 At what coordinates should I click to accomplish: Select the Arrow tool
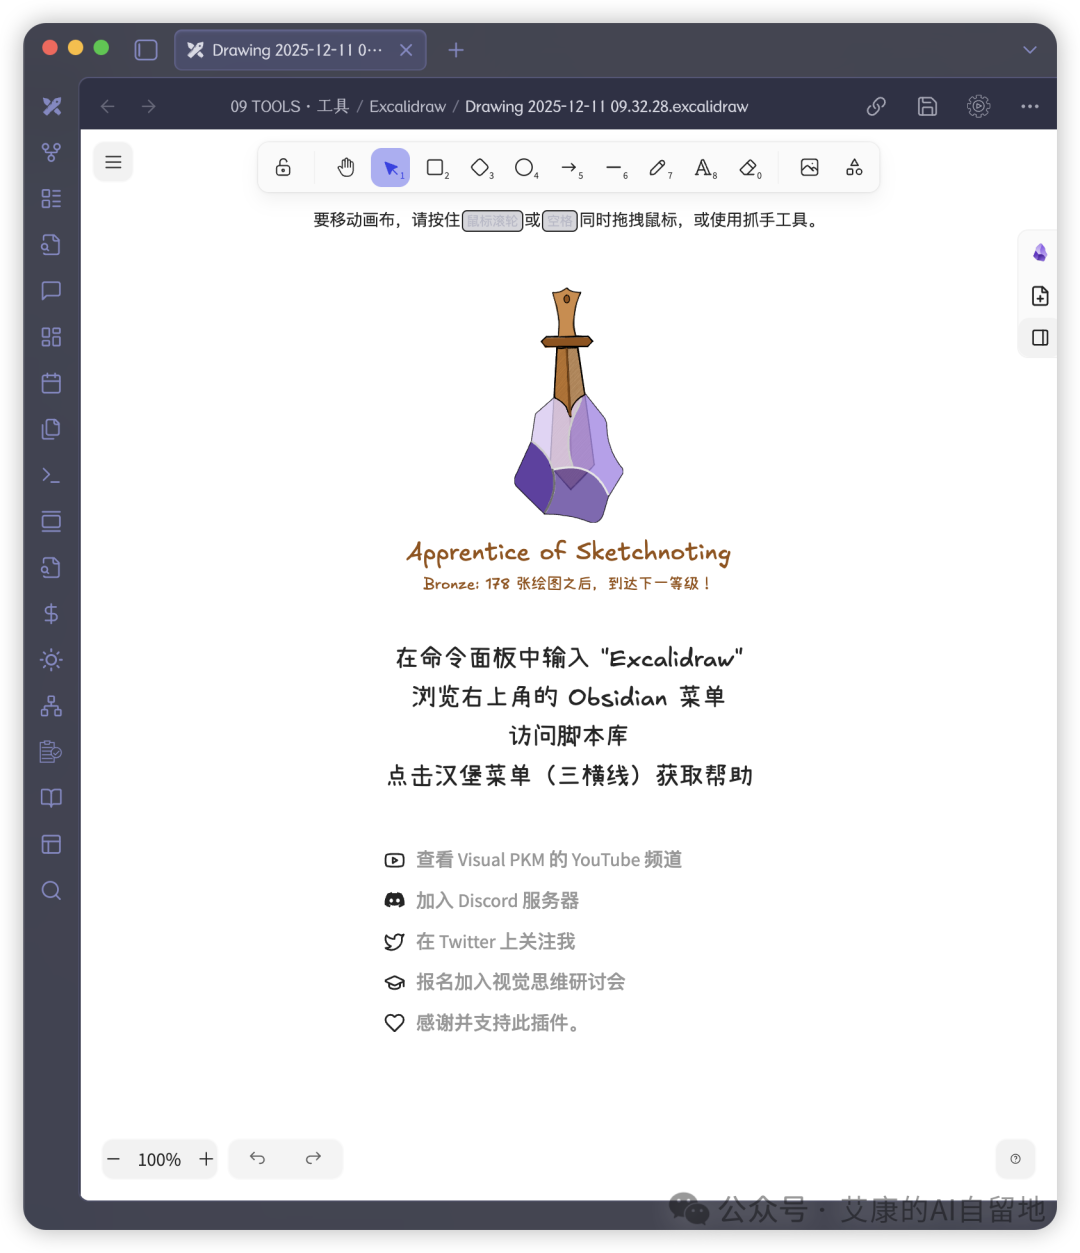coord(570,168)
